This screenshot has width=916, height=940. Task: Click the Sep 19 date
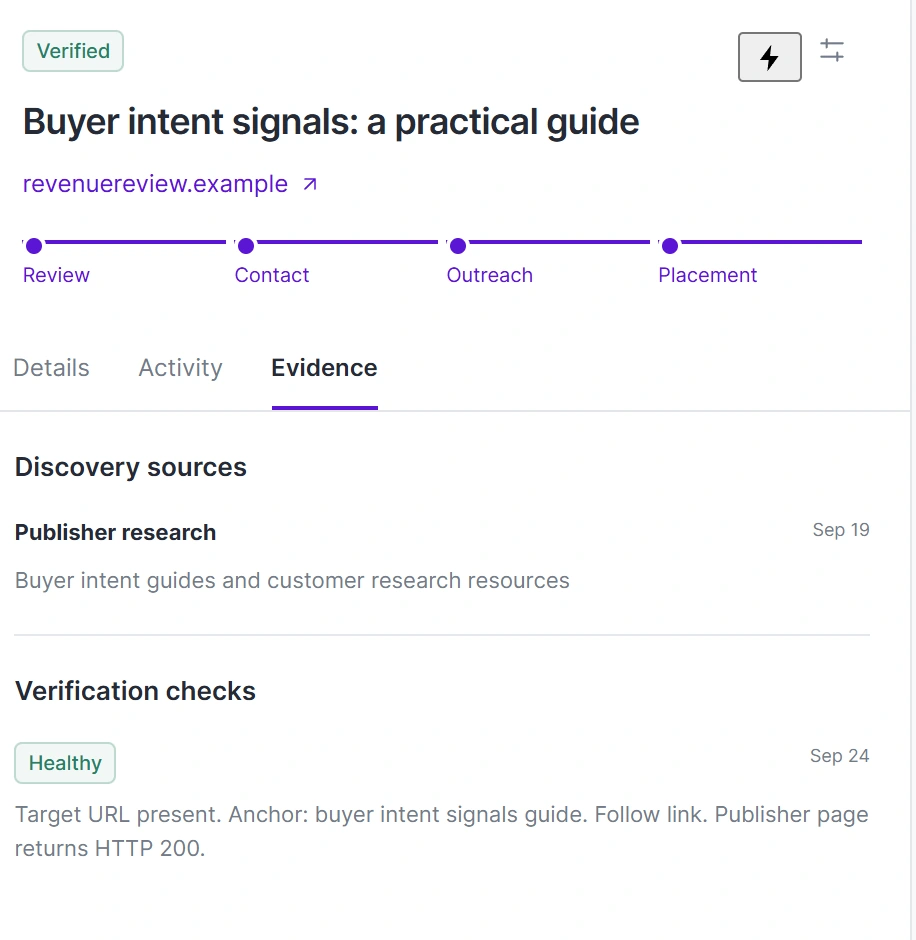[x=841, y=530]
